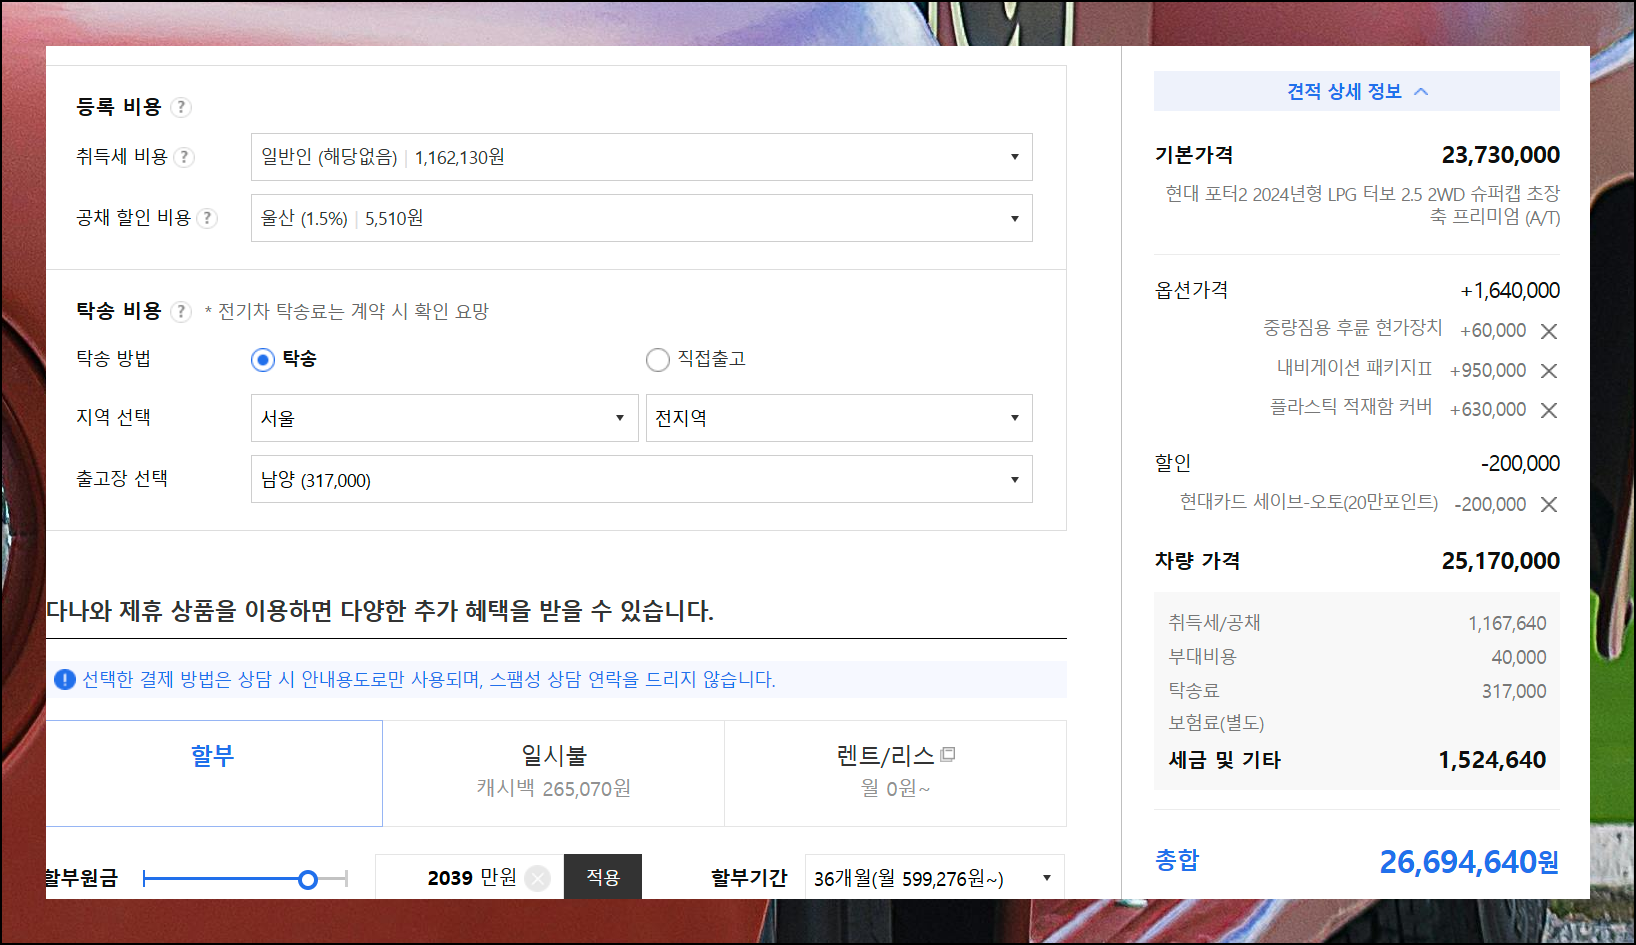Open region dropdown showing 서울

click(x=444, y=418)
